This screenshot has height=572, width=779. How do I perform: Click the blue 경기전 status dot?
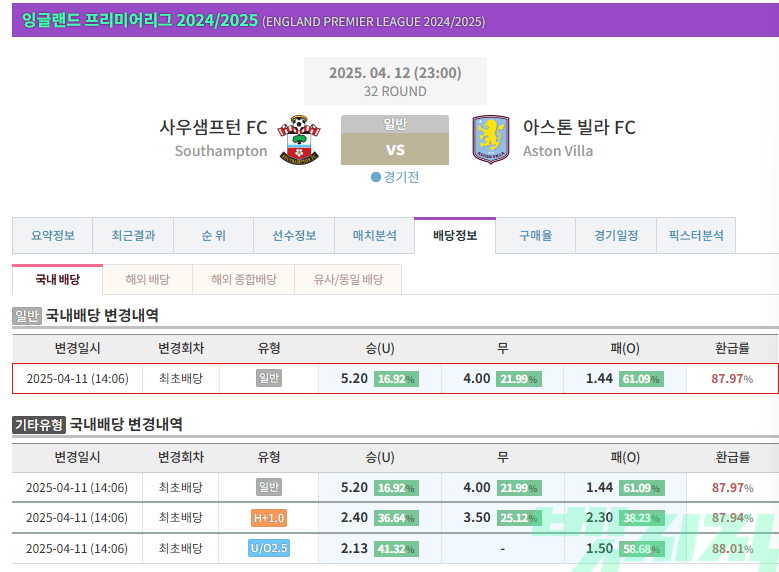coord(376,177)
